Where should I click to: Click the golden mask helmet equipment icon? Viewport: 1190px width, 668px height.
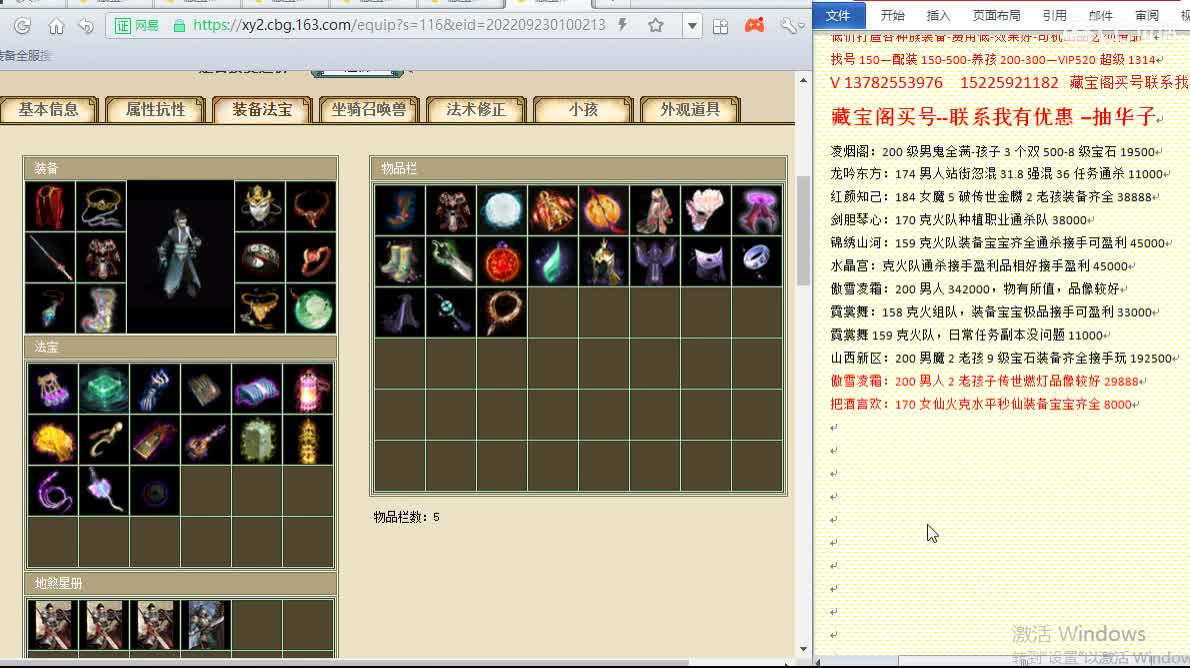click(x=260, y=206)
